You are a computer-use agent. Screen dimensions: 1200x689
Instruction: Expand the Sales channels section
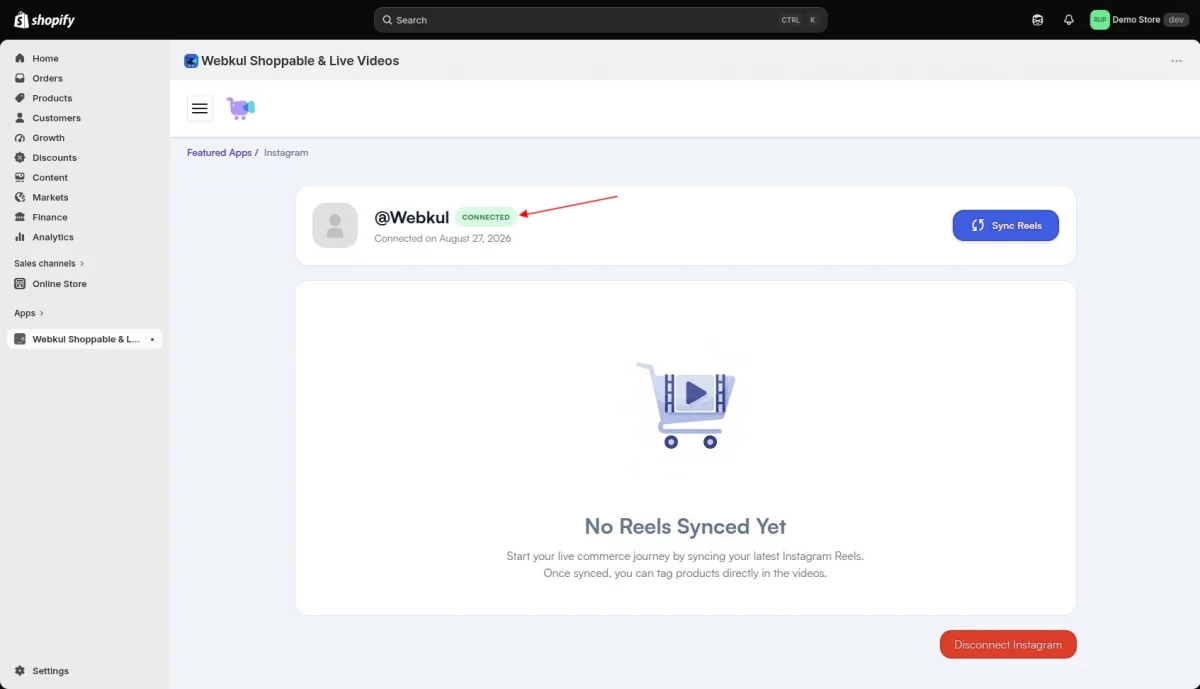[49, 264]
